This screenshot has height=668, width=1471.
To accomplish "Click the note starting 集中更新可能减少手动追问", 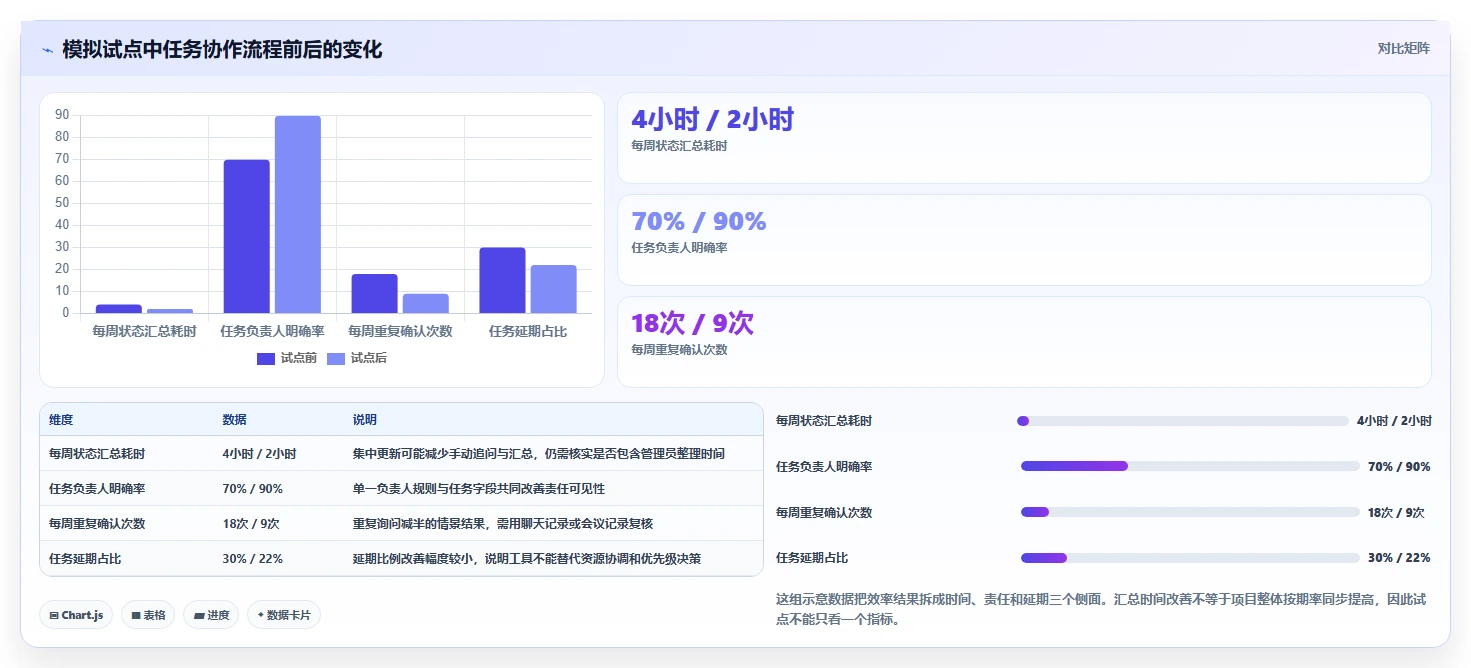I will coord(539,454).
